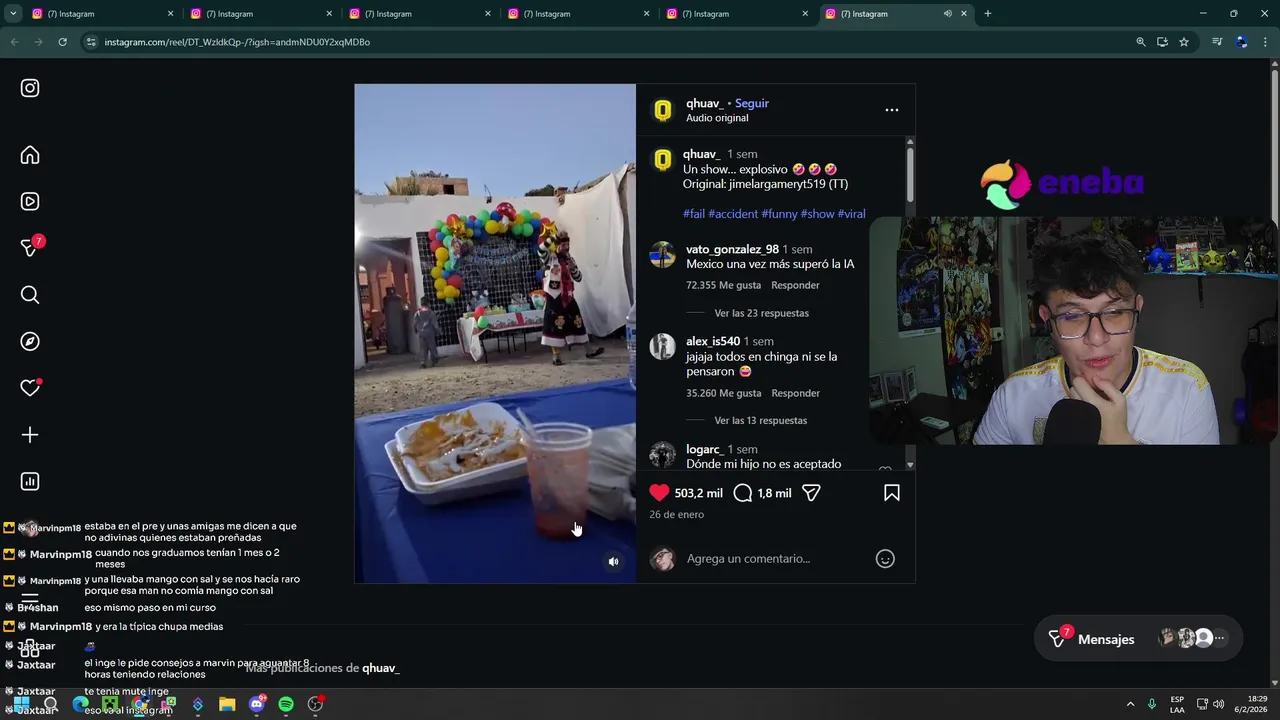Create new post with plus icon

30,435
